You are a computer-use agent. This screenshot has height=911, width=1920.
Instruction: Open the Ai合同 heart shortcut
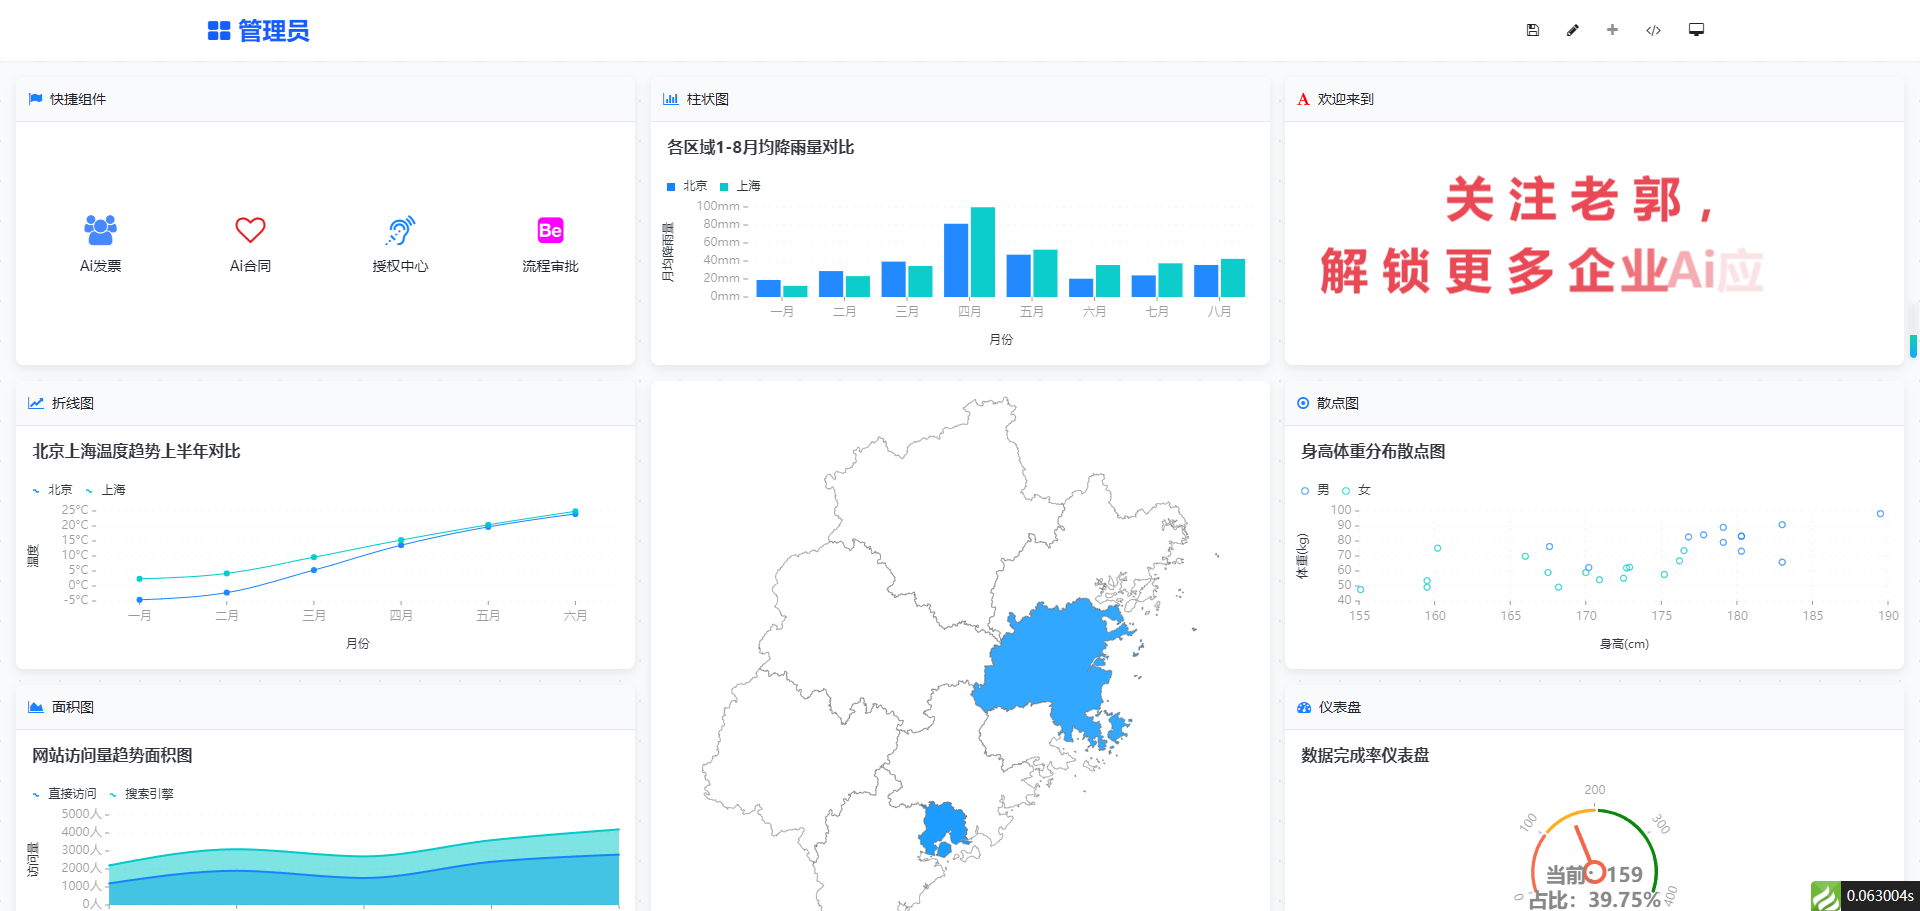click(x=250, y=242)
